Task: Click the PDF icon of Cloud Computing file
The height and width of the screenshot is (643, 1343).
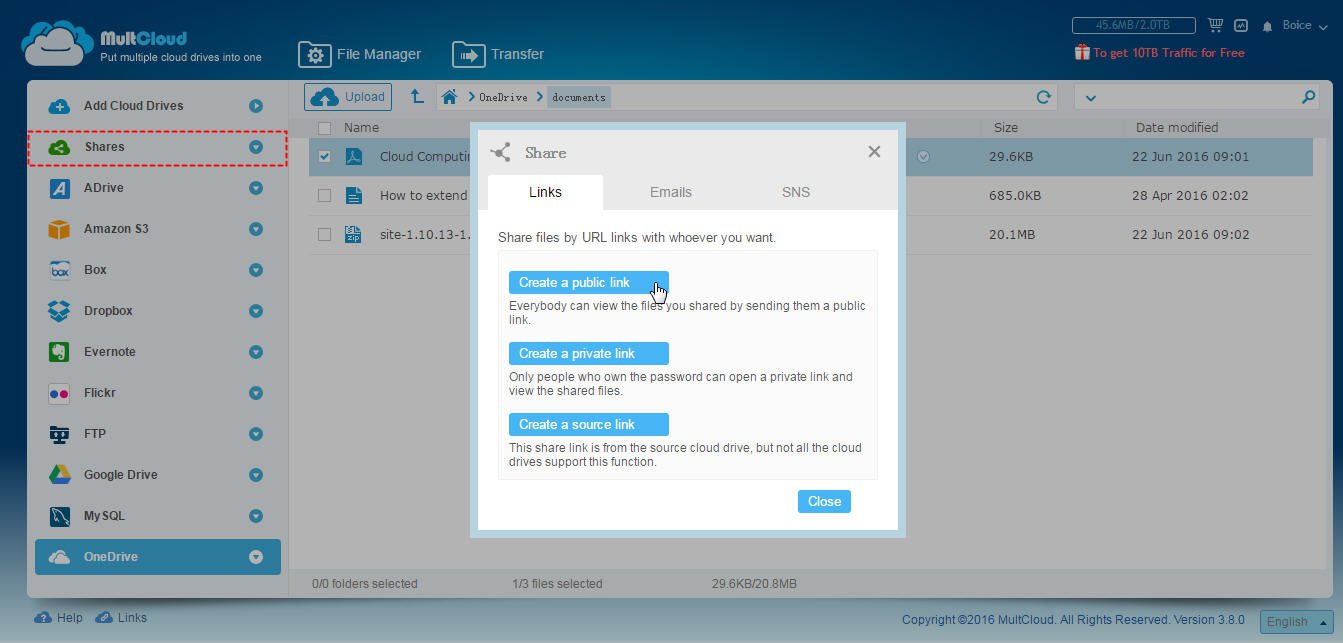Action: 353,156
